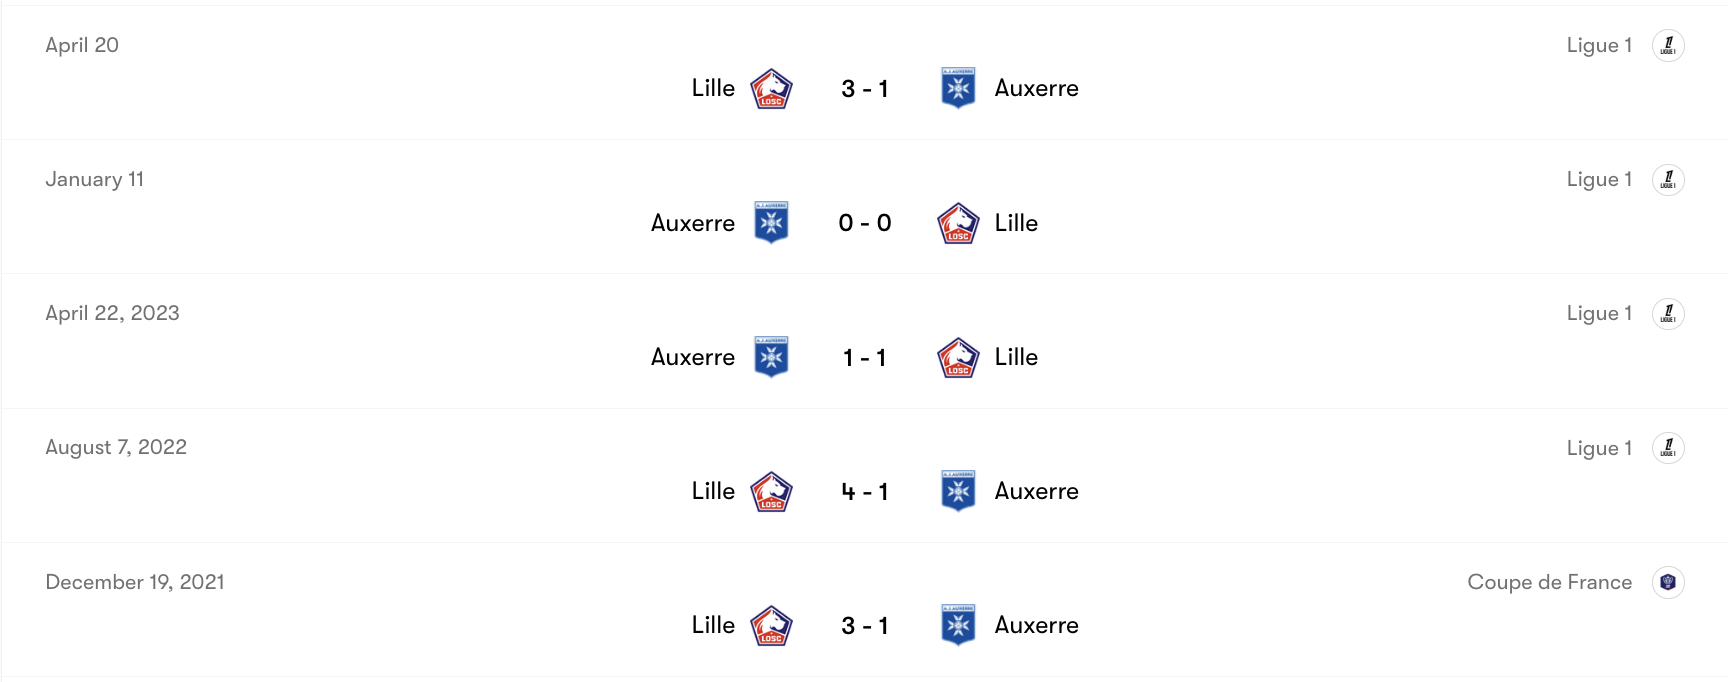Click the Auxerre name in the April 22 fixture
This screenshot has width=1728, height=682.
[x=693, y=357]
